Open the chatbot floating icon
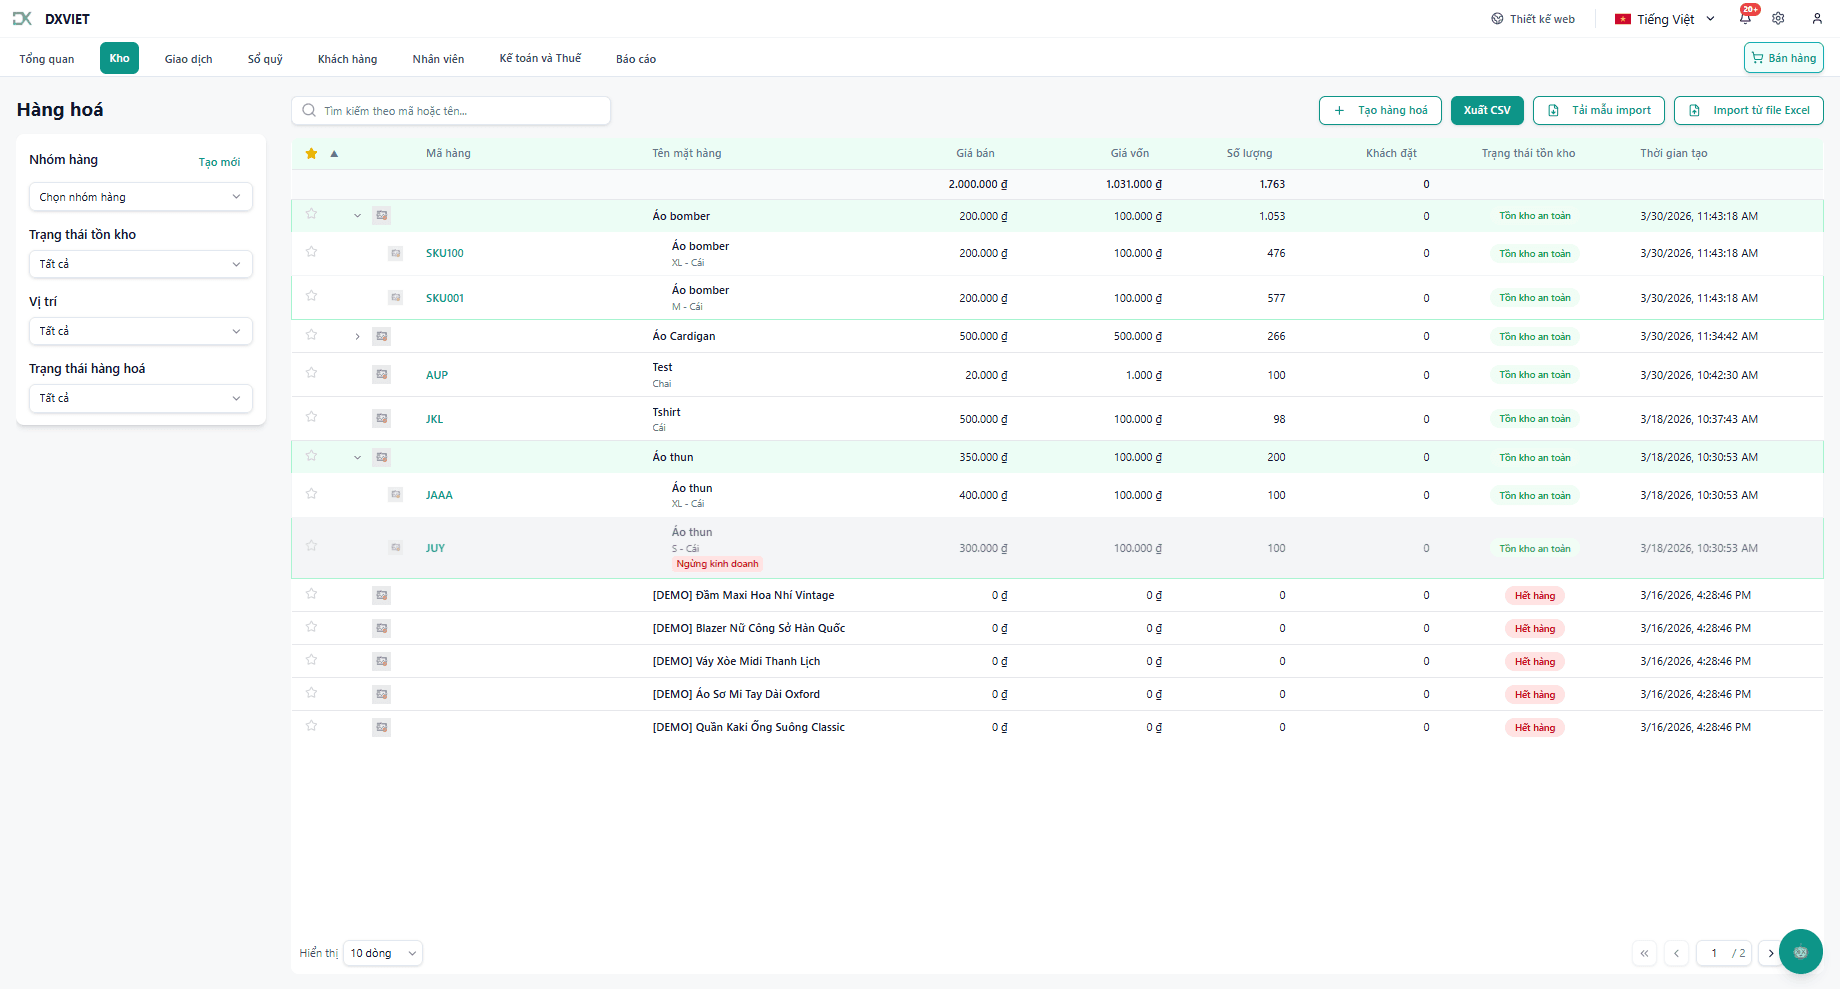The image size is (1840, 989). pos(1800,952)
